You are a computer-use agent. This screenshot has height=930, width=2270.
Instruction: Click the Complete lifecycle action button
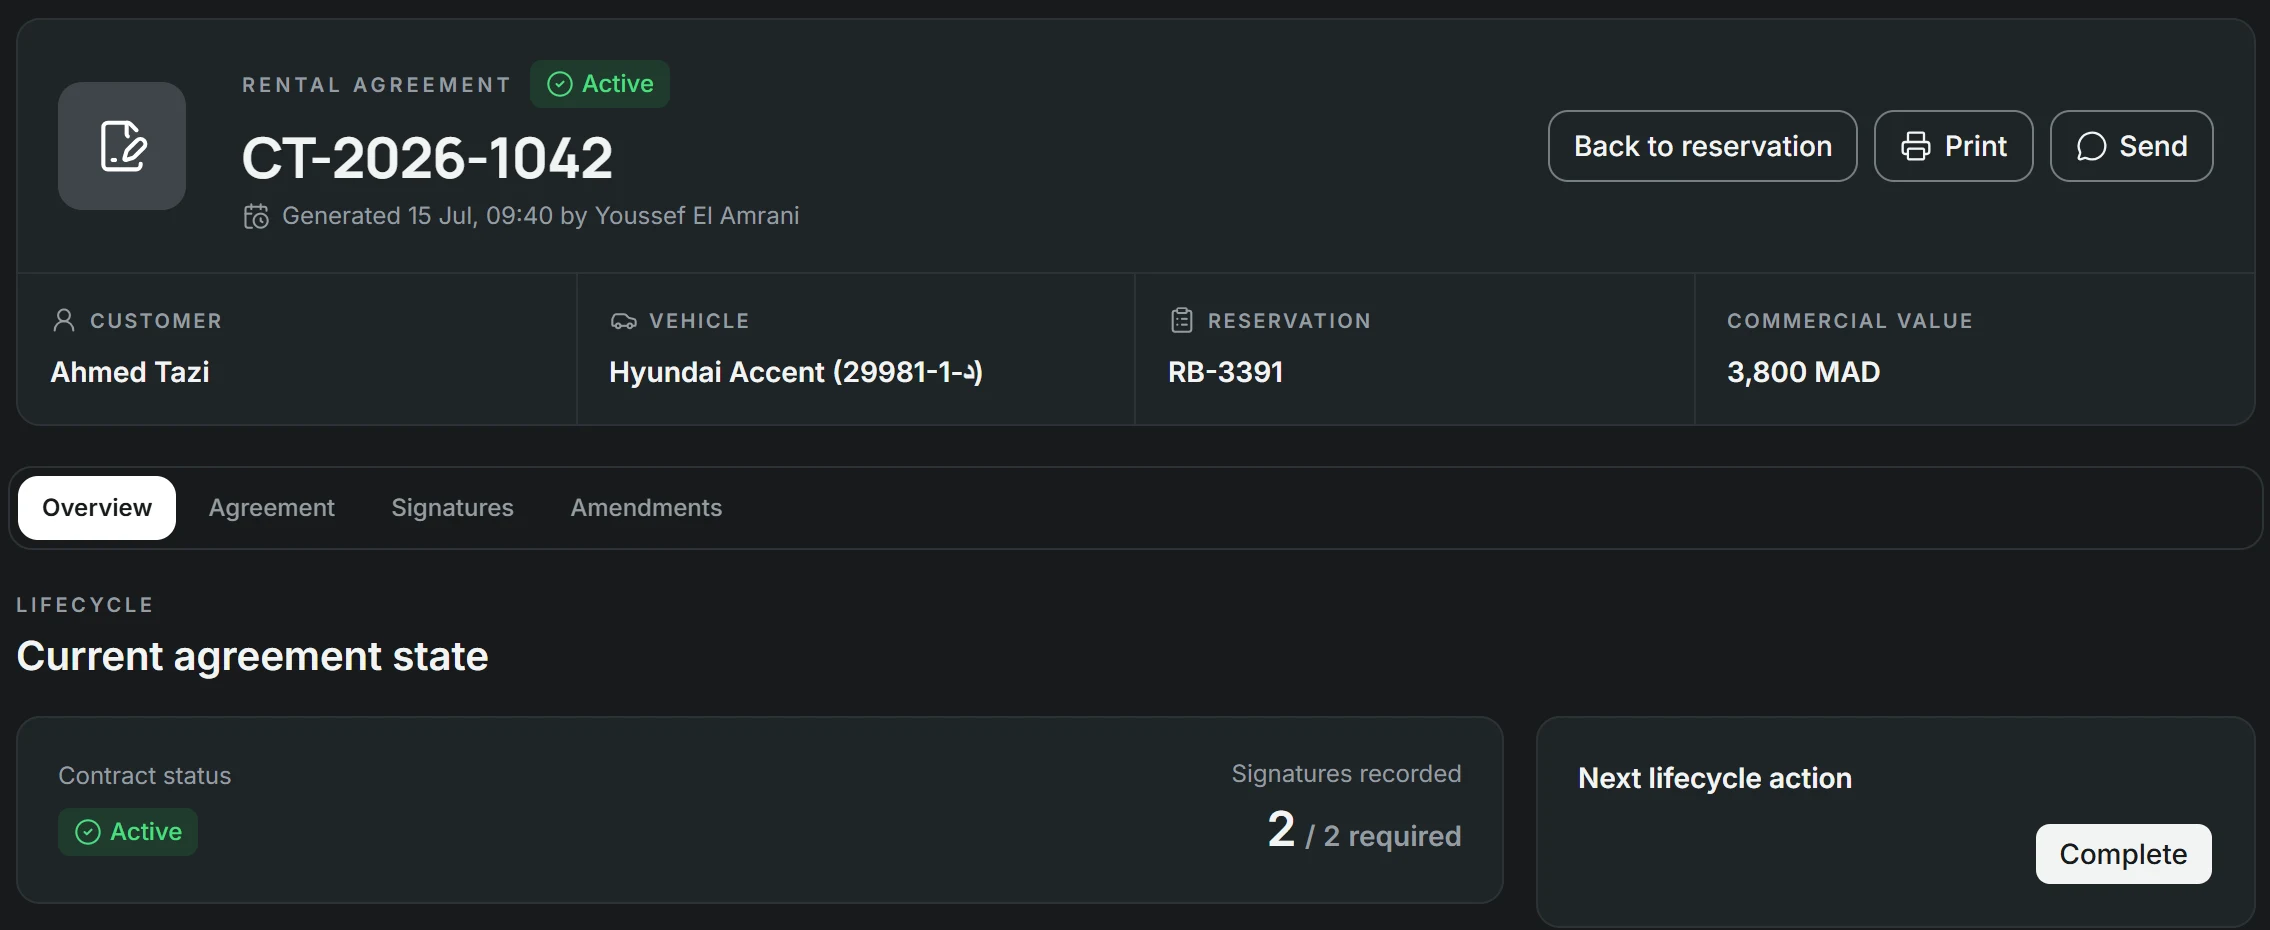point(2124,854)
